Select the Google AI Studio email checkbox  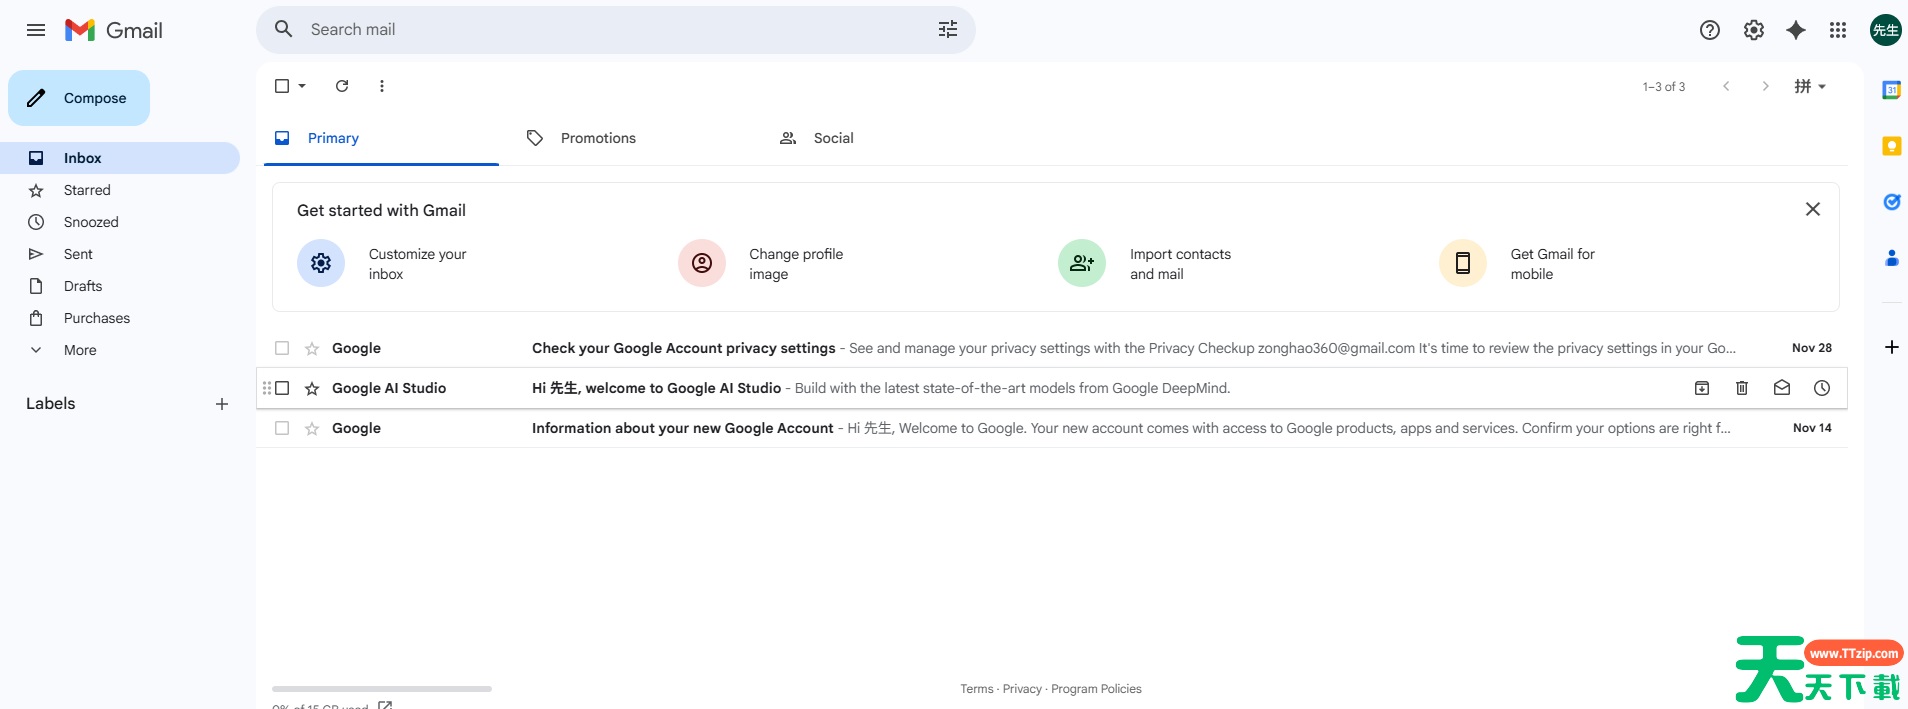click(282, 388)
